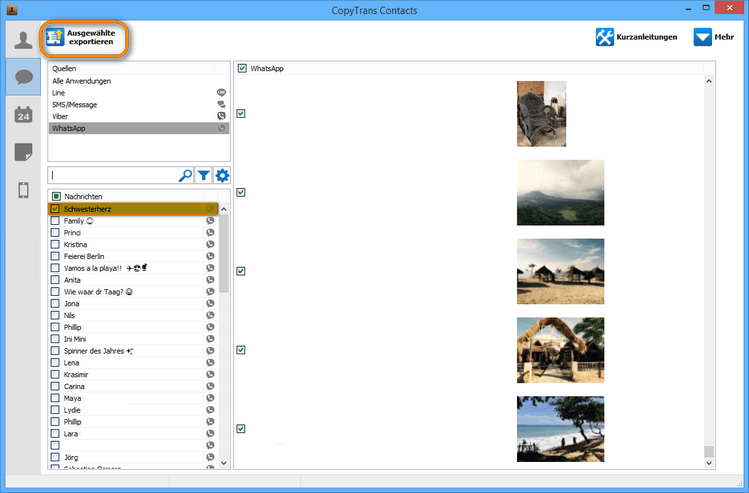Image resolution: width=749 pixels, height=493 pixels.
Task: Open the Mehr menu
Action: click(714, 37)
